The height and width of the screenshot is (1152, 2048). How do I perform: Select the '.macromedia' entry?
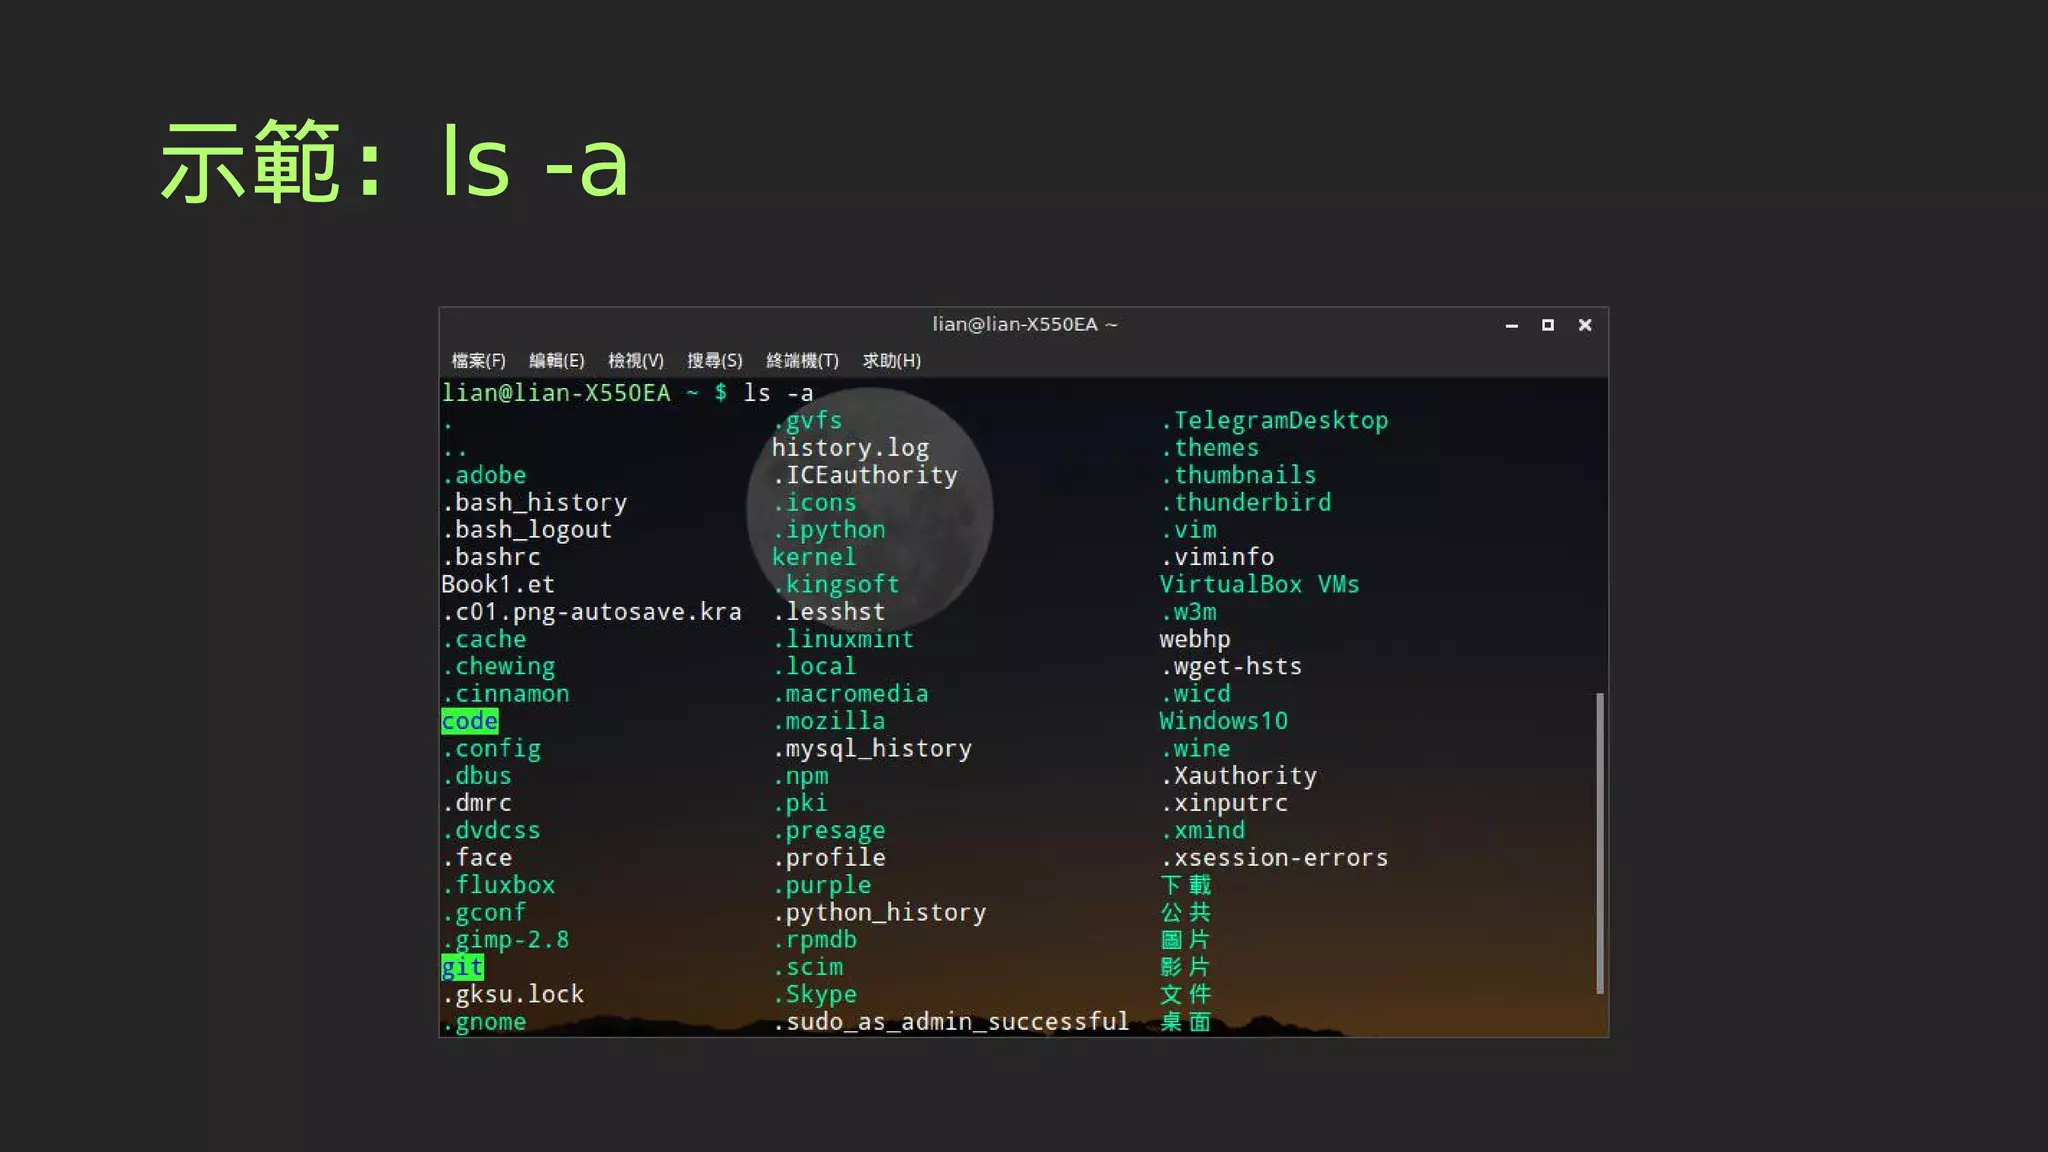tap(850, 693)
